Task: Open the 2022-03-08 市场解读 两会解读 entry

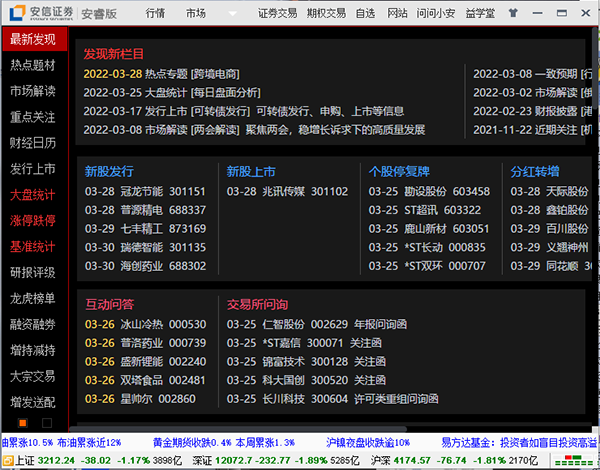Action: (x=254, y=130)
